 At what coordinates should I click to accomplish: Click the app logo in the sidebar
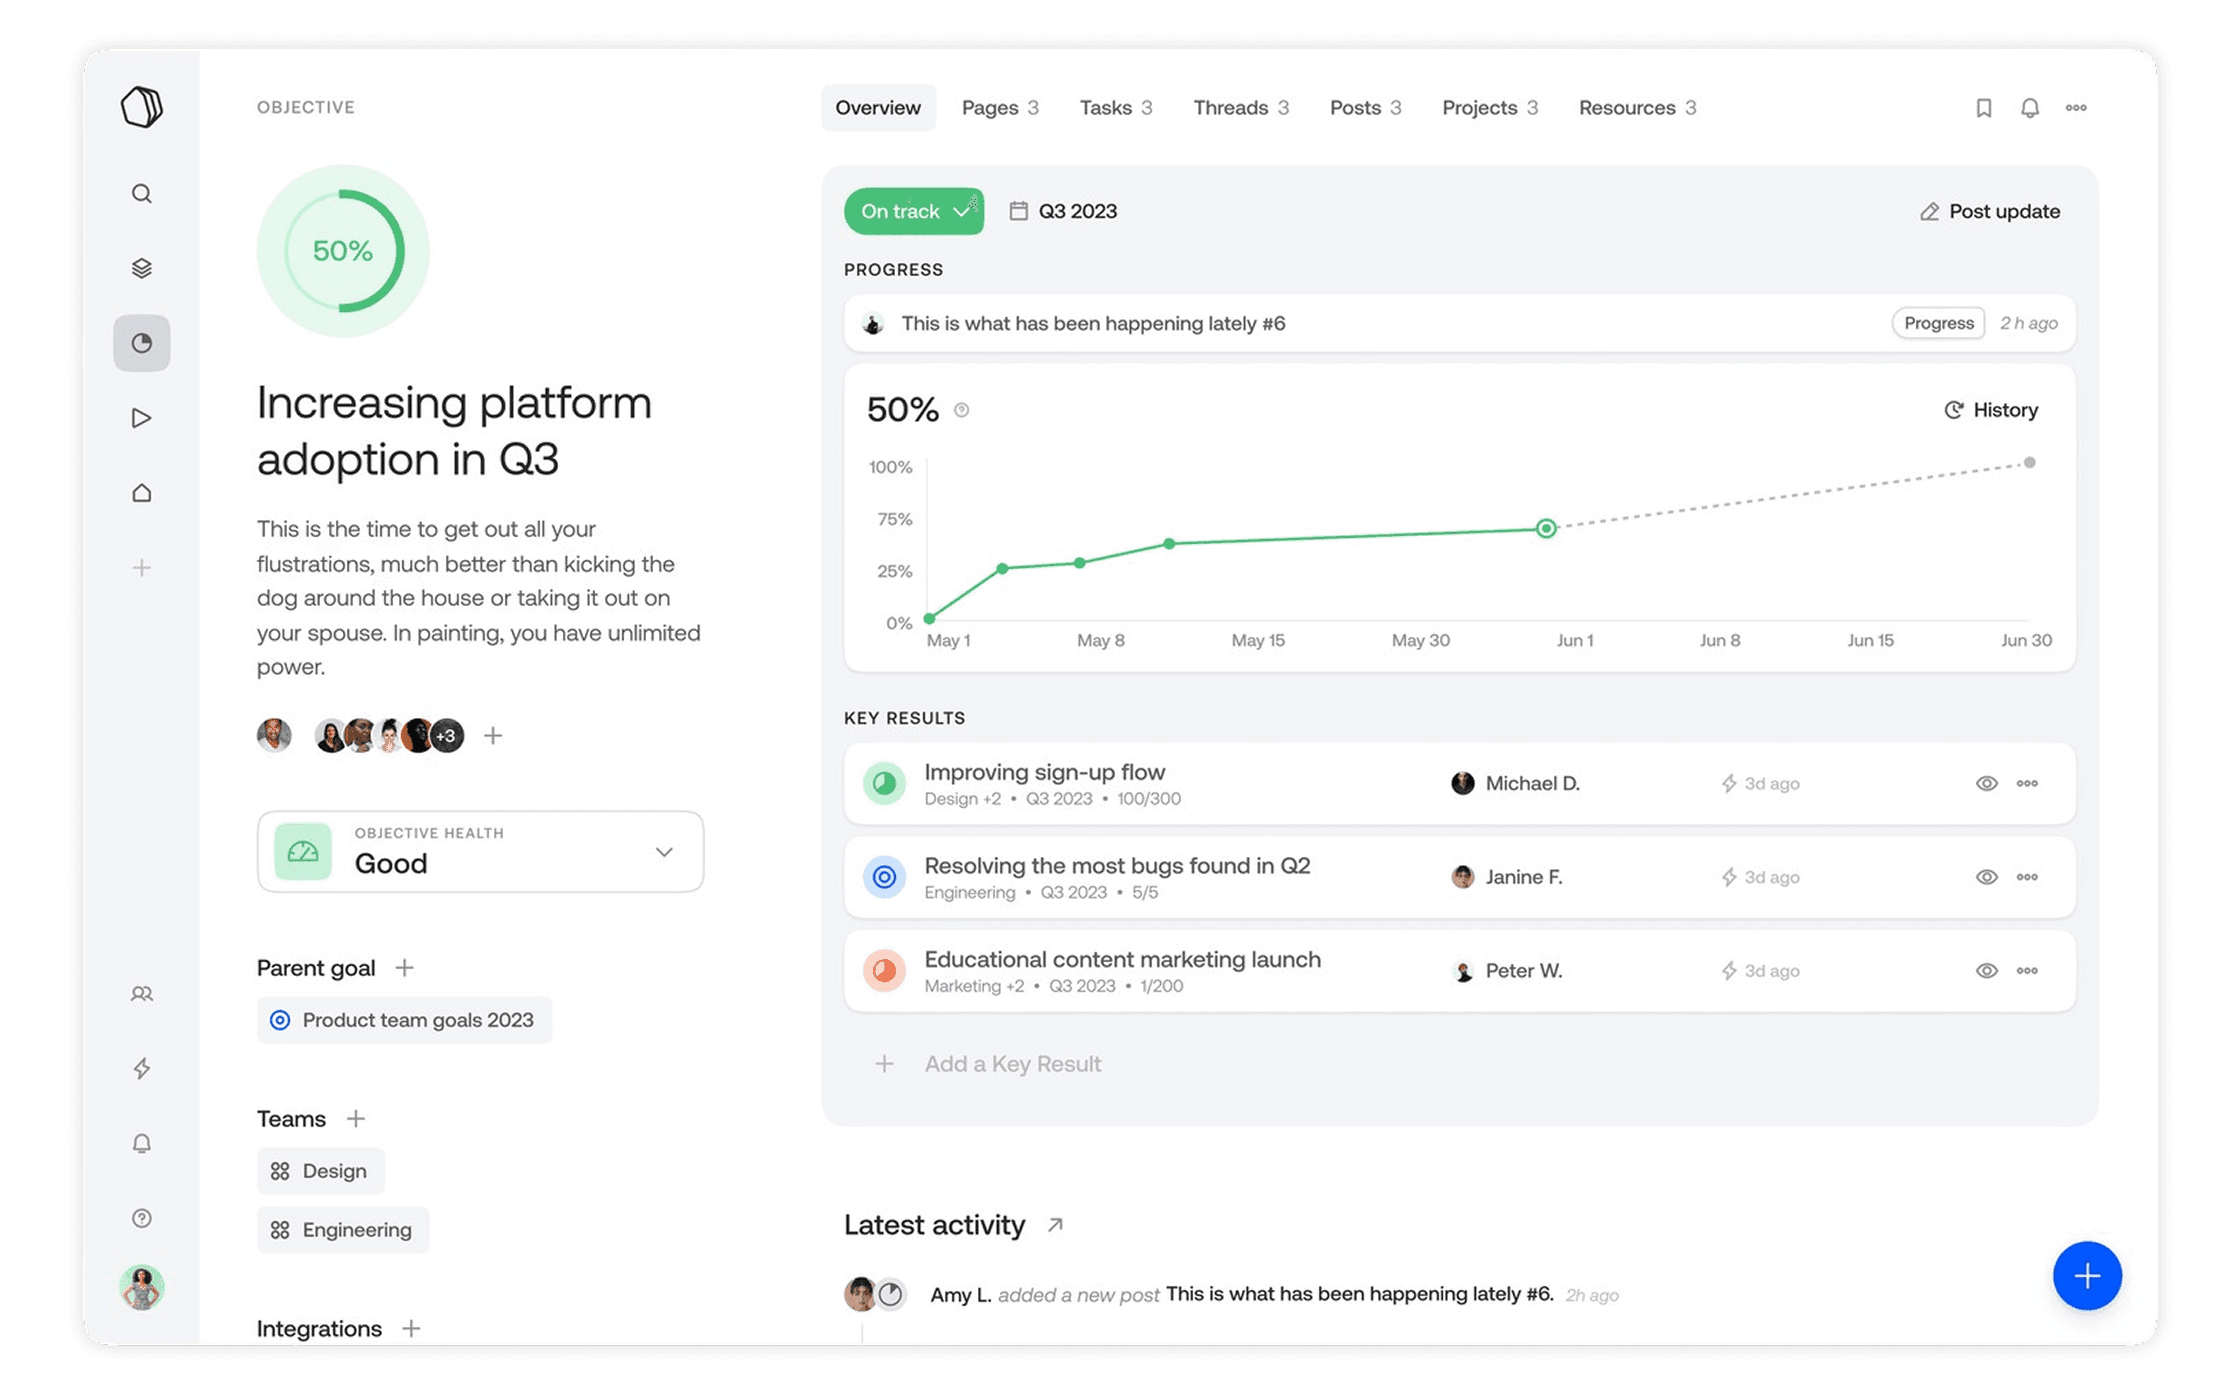click(x=141, y=107)
